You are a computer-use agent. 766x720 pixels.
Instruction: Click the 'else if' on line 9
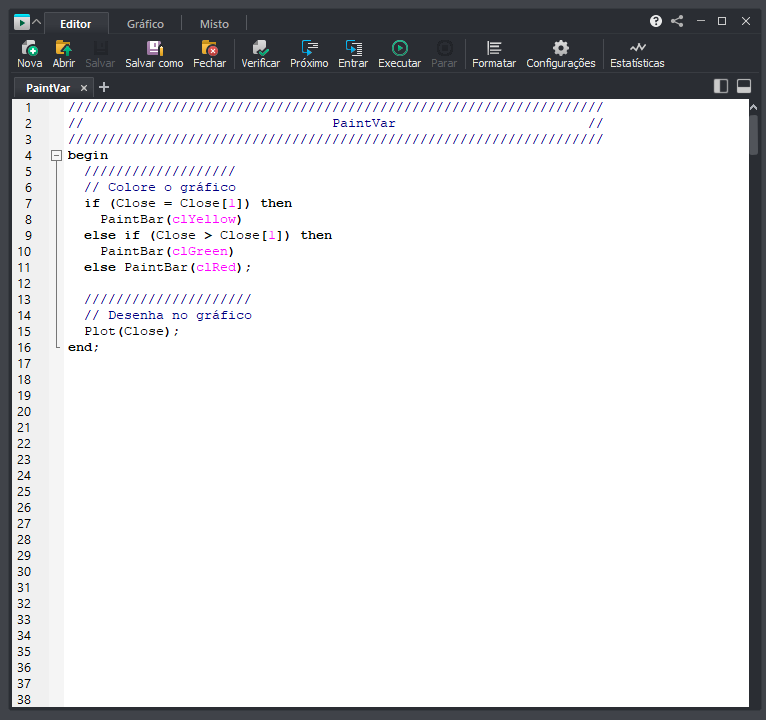[x=112, y=235]
